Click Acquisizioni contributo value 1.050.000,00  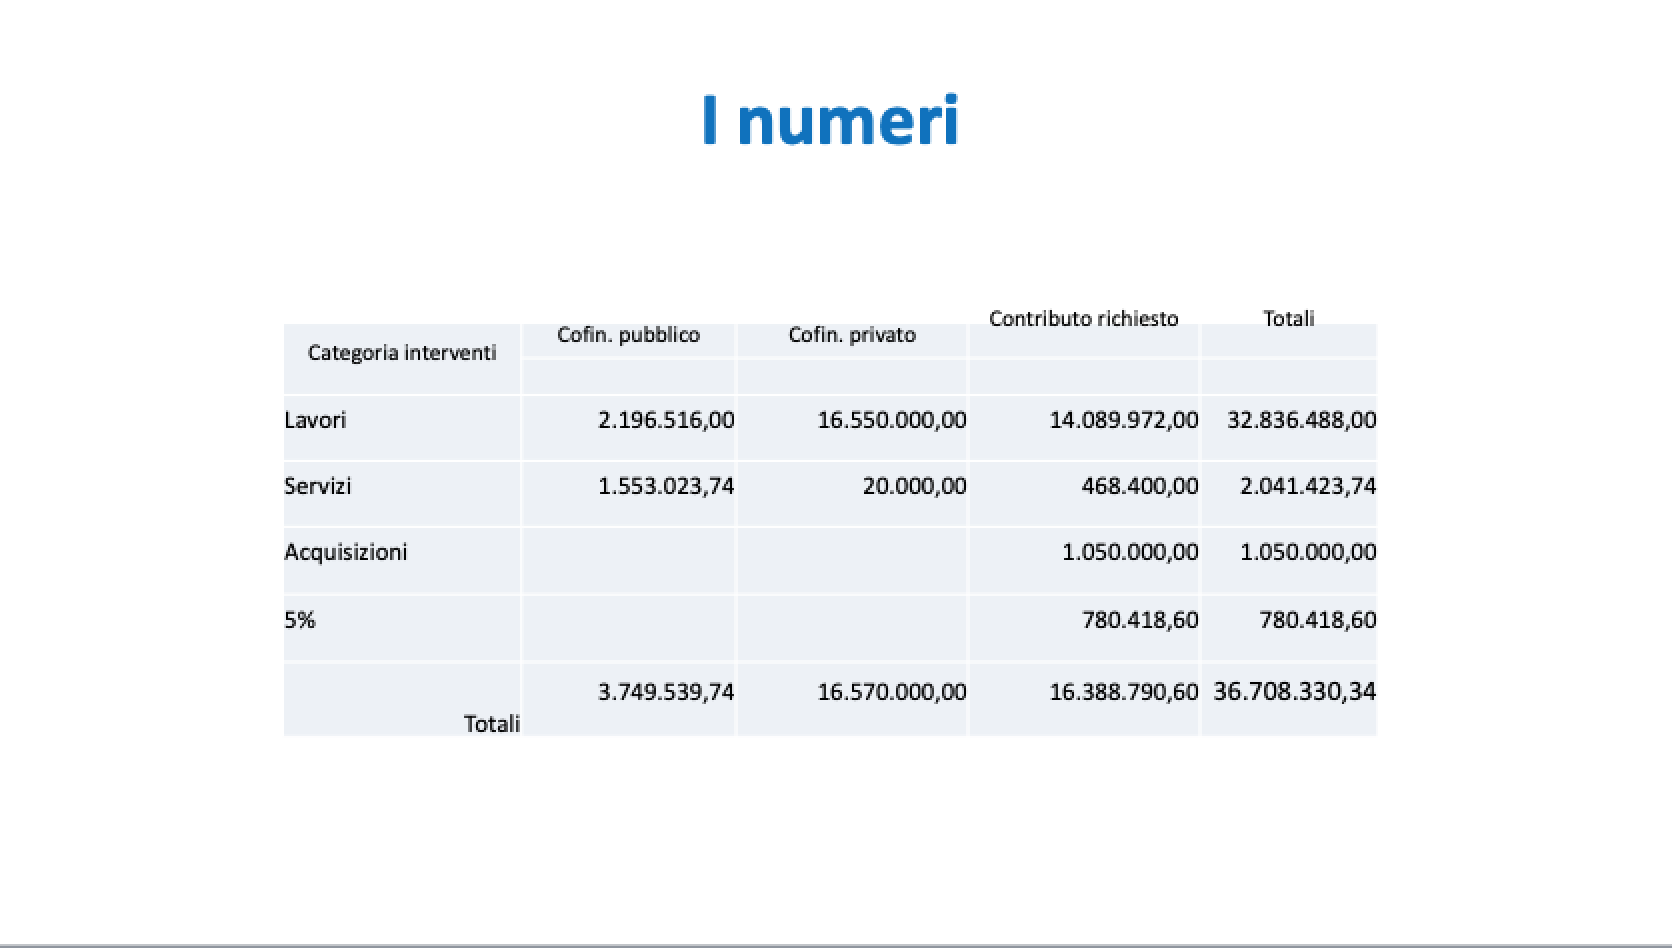click(x=1130, y=552)
